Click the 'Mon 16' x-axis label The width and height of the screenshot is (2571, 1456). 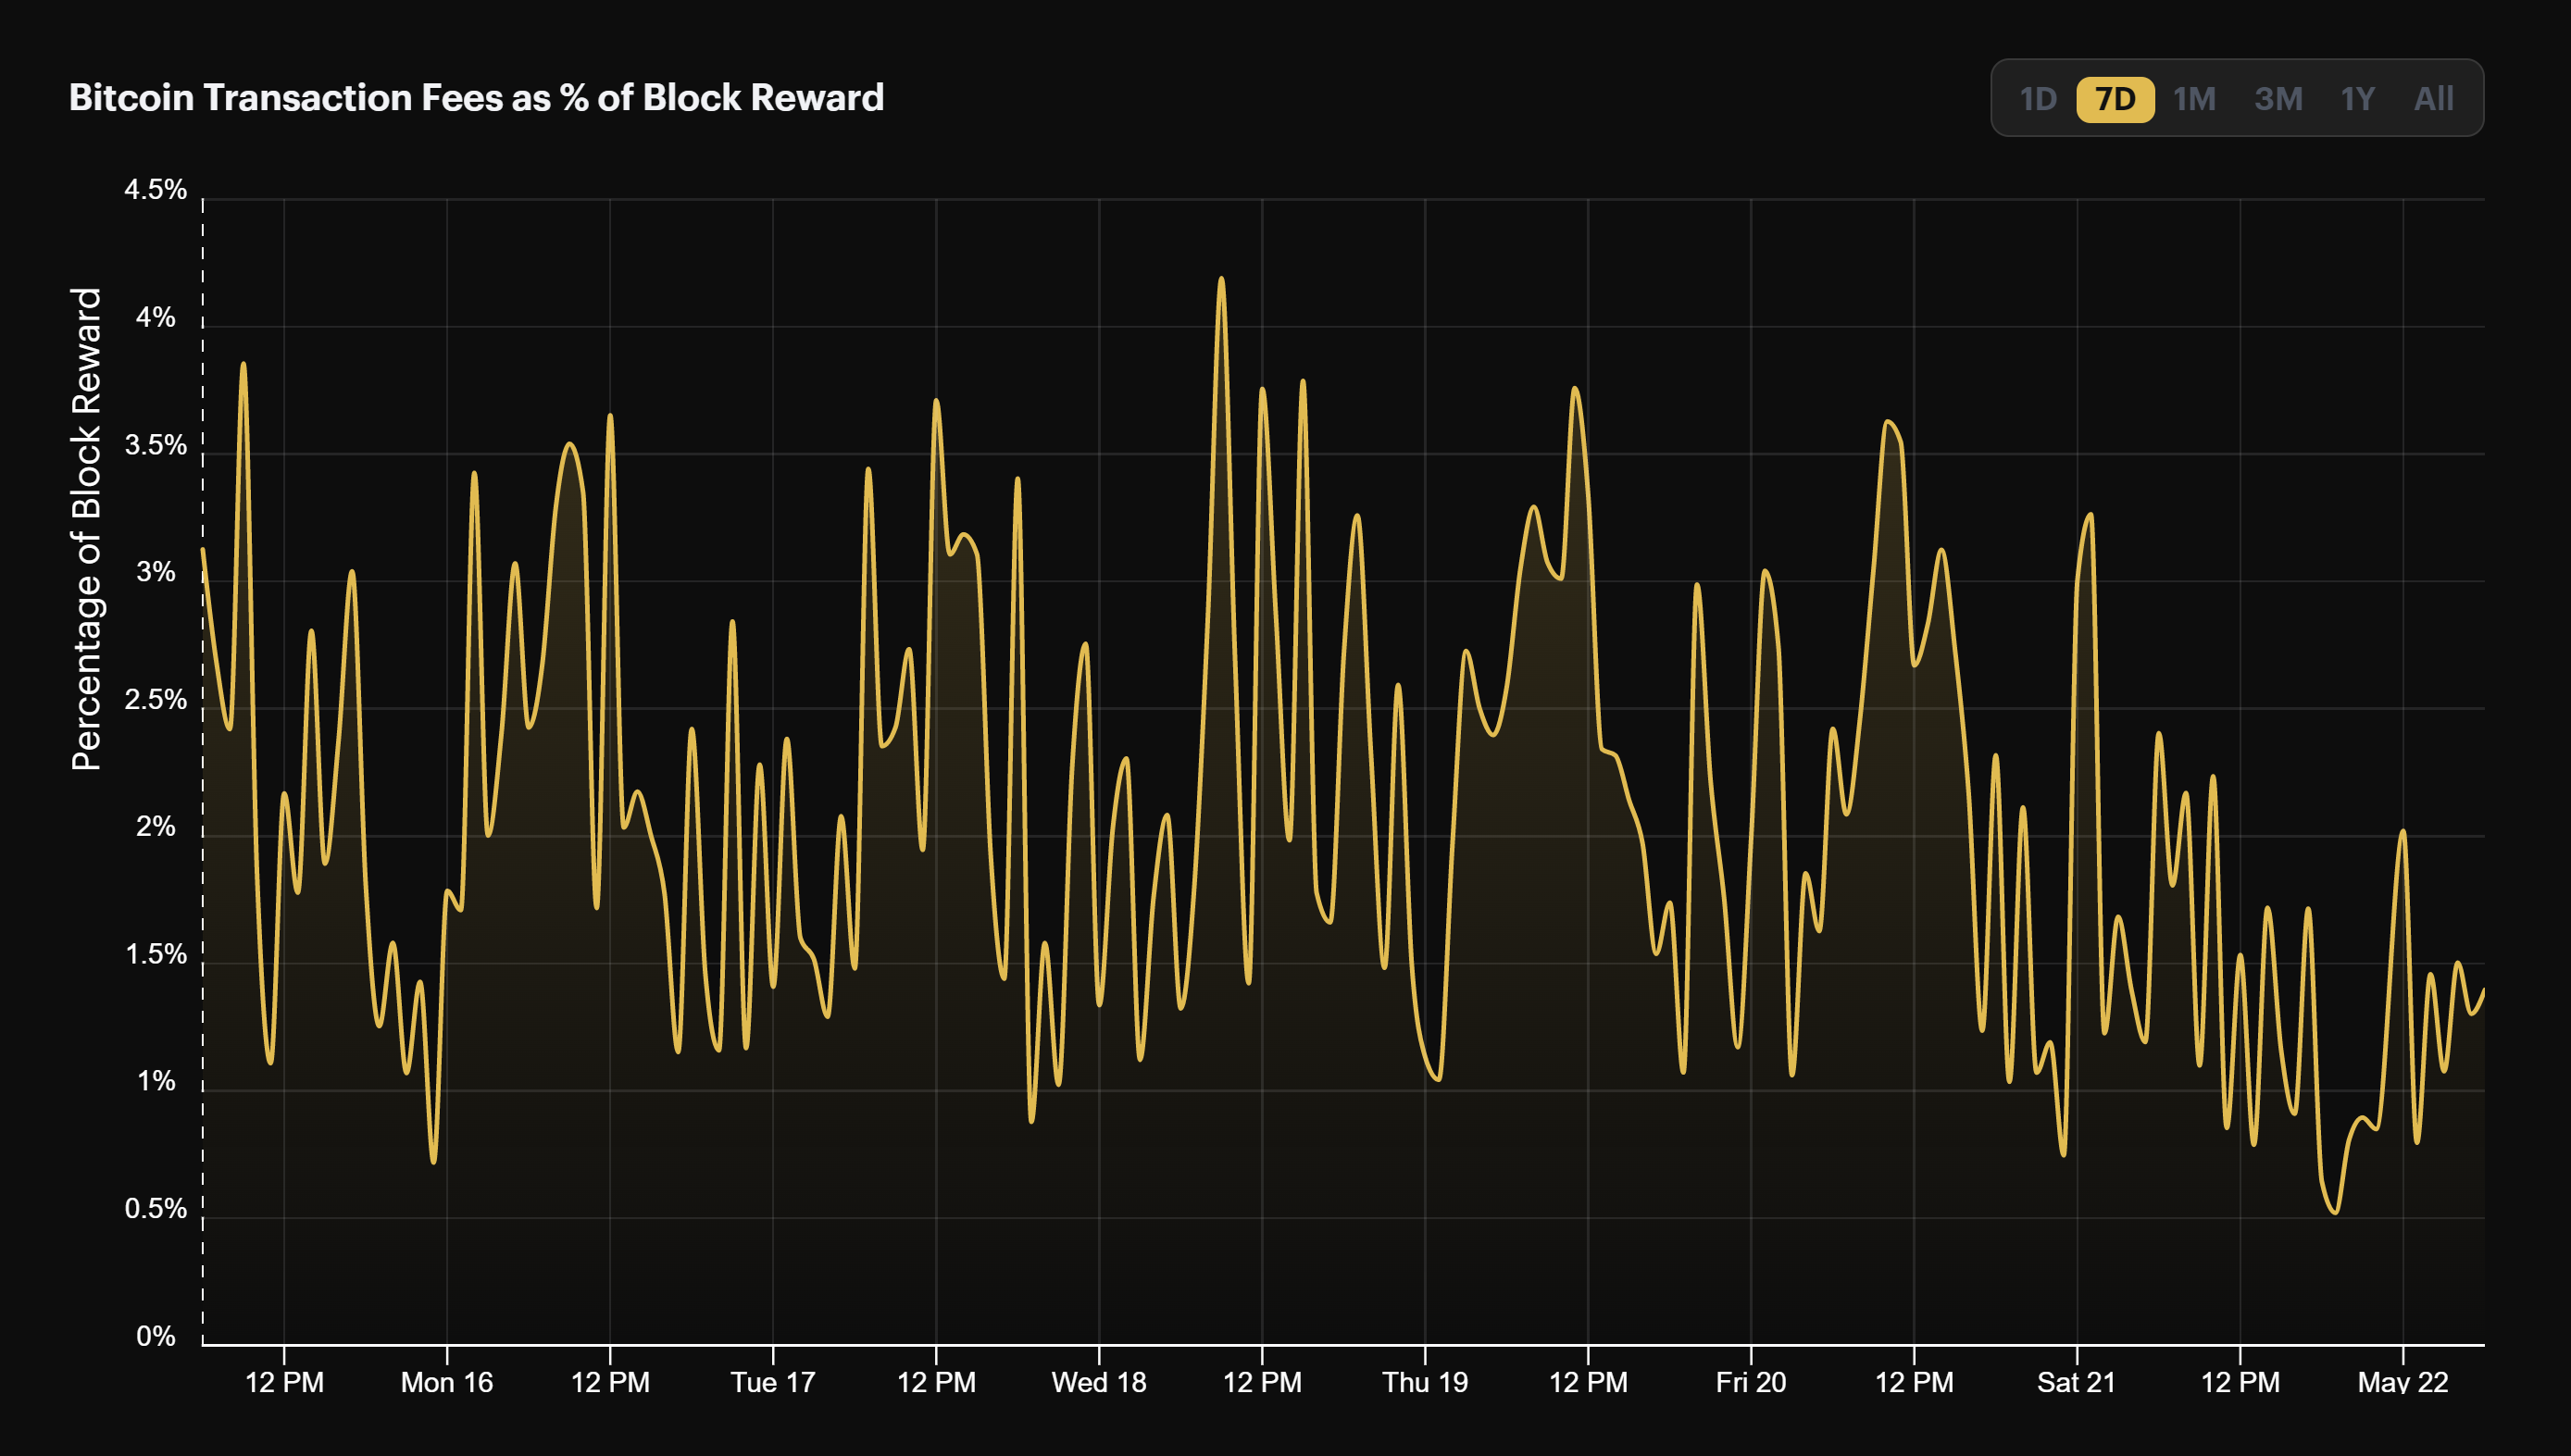pyautogui.click(x=447, y=1382)
